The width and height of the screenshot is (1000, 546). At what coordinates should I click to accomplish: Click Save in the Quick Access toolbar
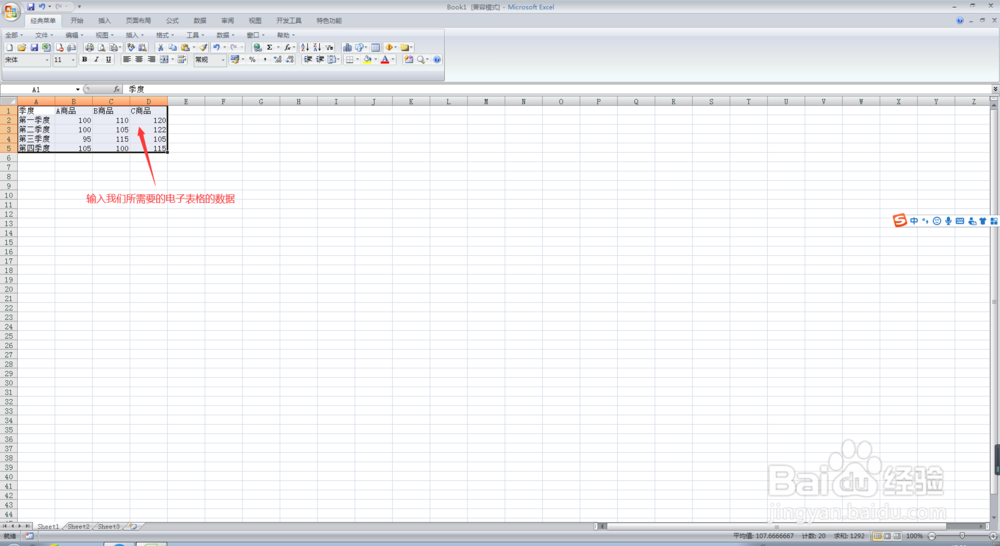(30, 6)
